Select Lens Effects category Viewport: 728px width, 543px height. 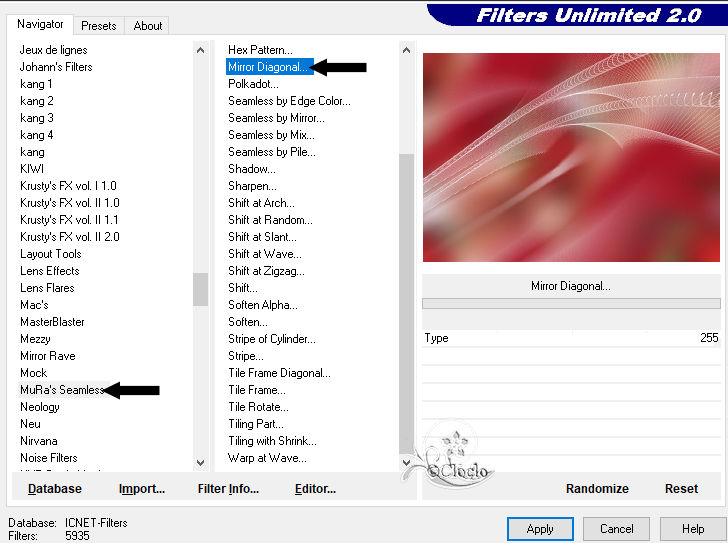[x=50, y=271]
